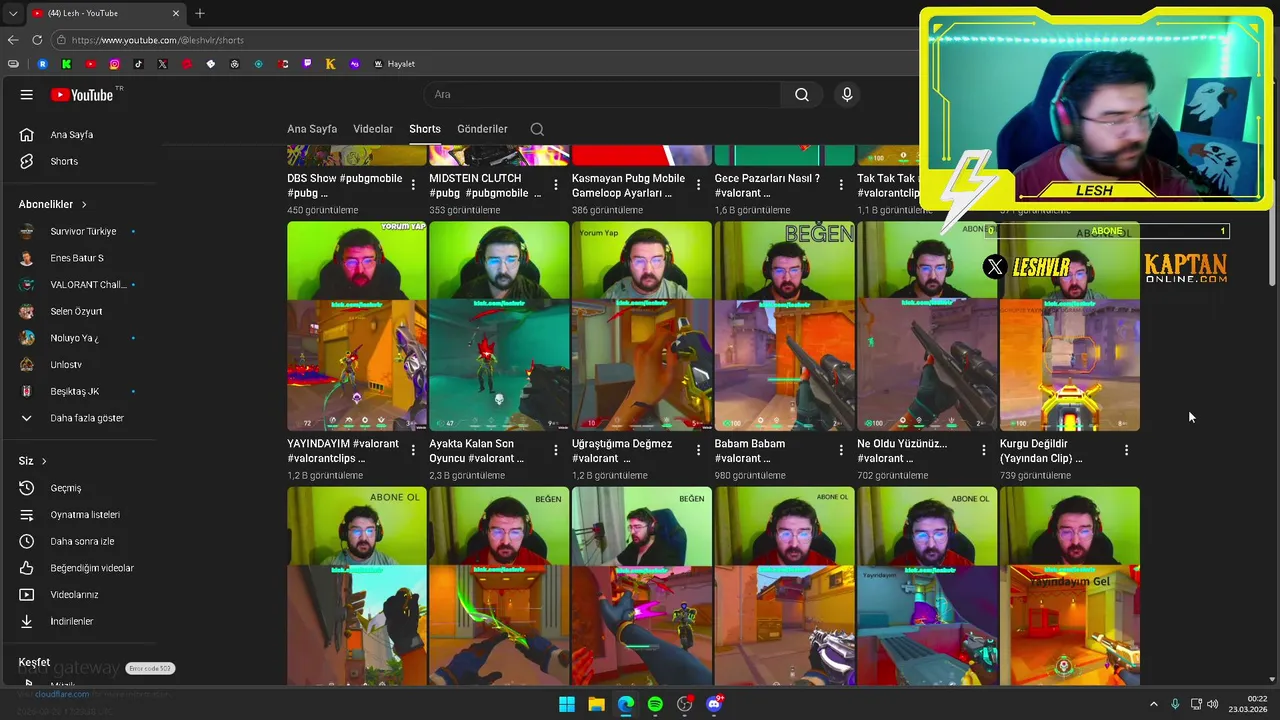Select the Shorts channel tab
This screenshot has width=1280, height=720.
pos(425,129)
